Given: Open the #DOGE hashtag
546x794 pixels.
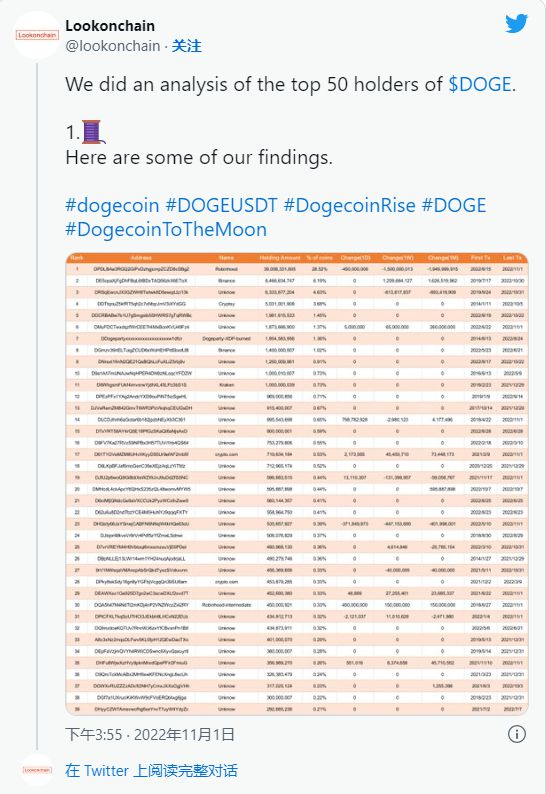Looking at the screenshot, I should click(x=453, y=205).
